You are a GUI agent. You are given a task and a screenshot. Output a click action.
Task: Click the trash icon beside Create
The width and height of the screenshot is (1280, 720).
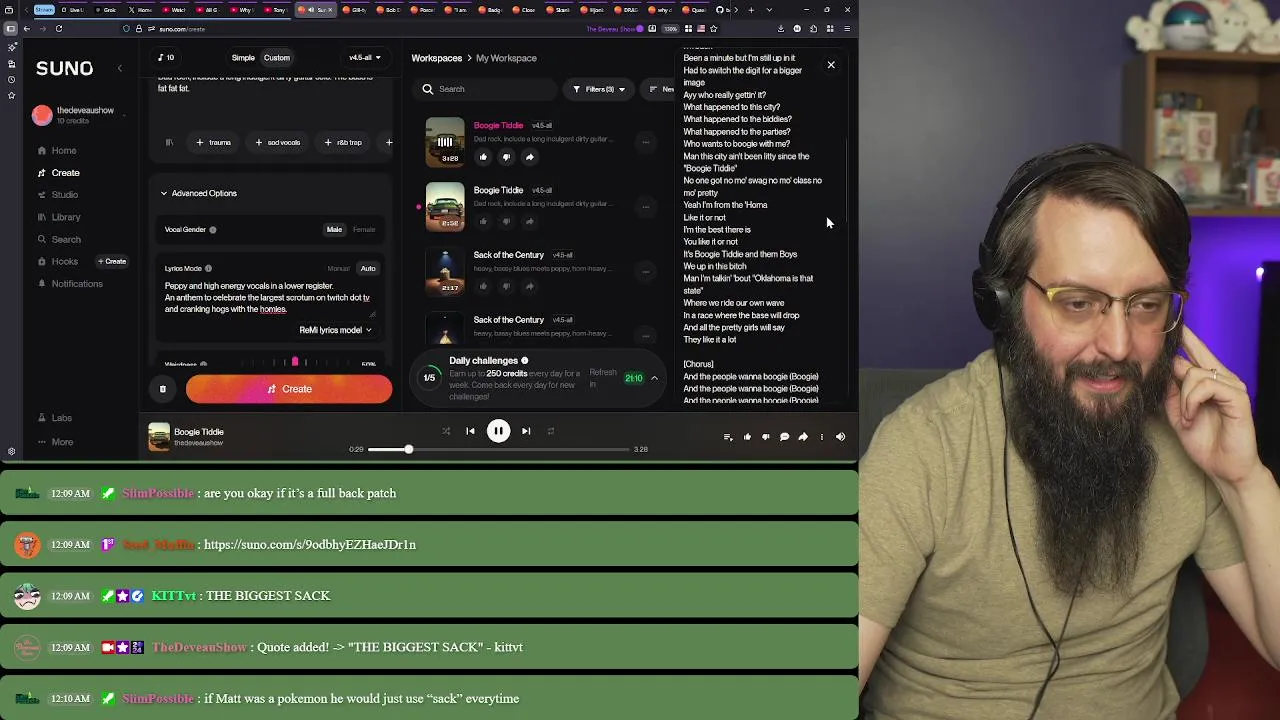coord(162,389)
